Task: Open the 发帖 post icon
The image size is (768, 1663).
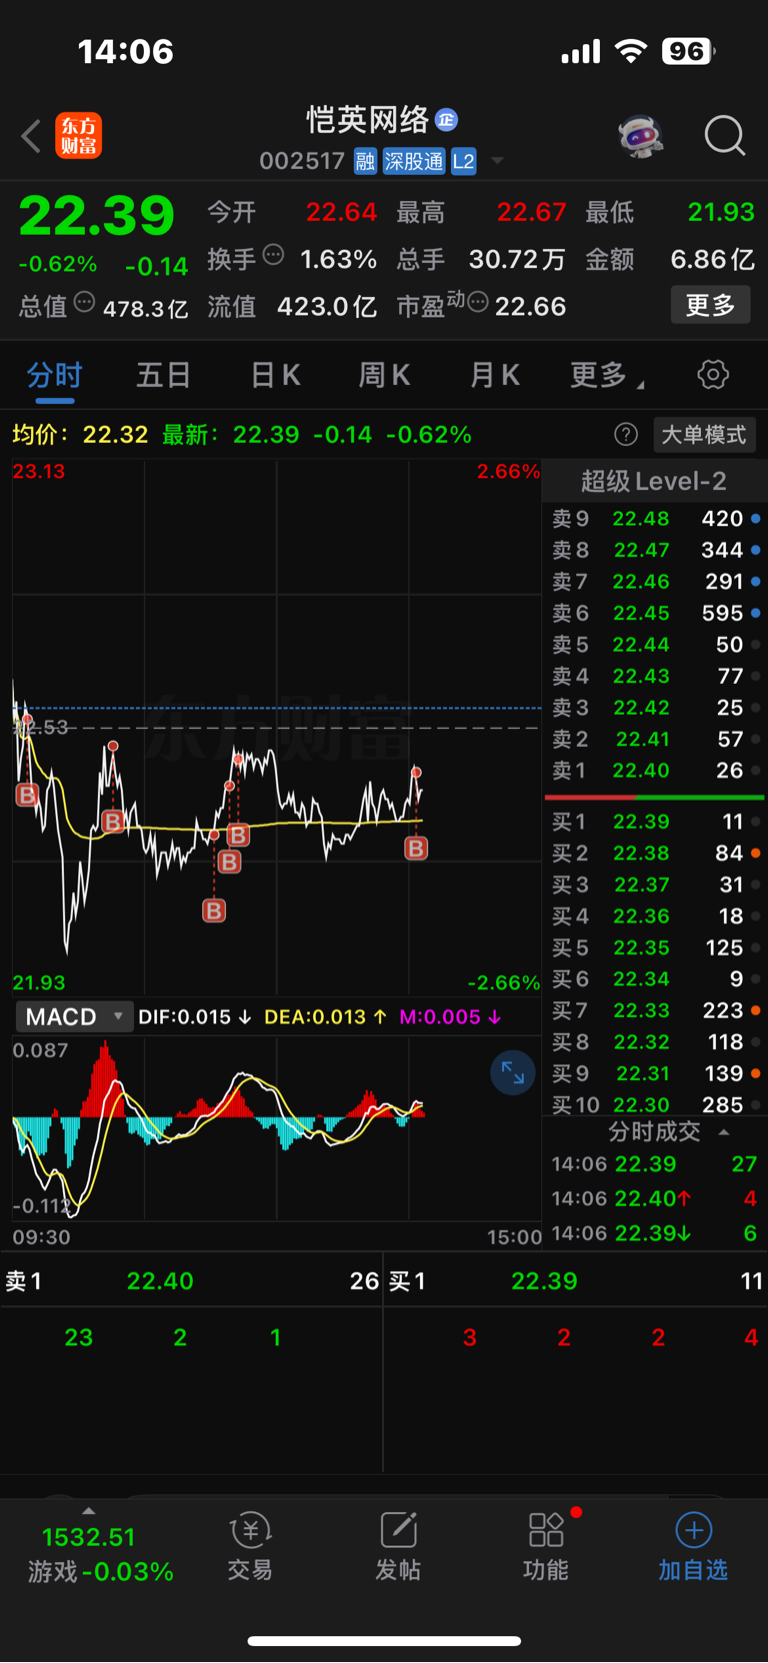Action: click(398, 1547)
